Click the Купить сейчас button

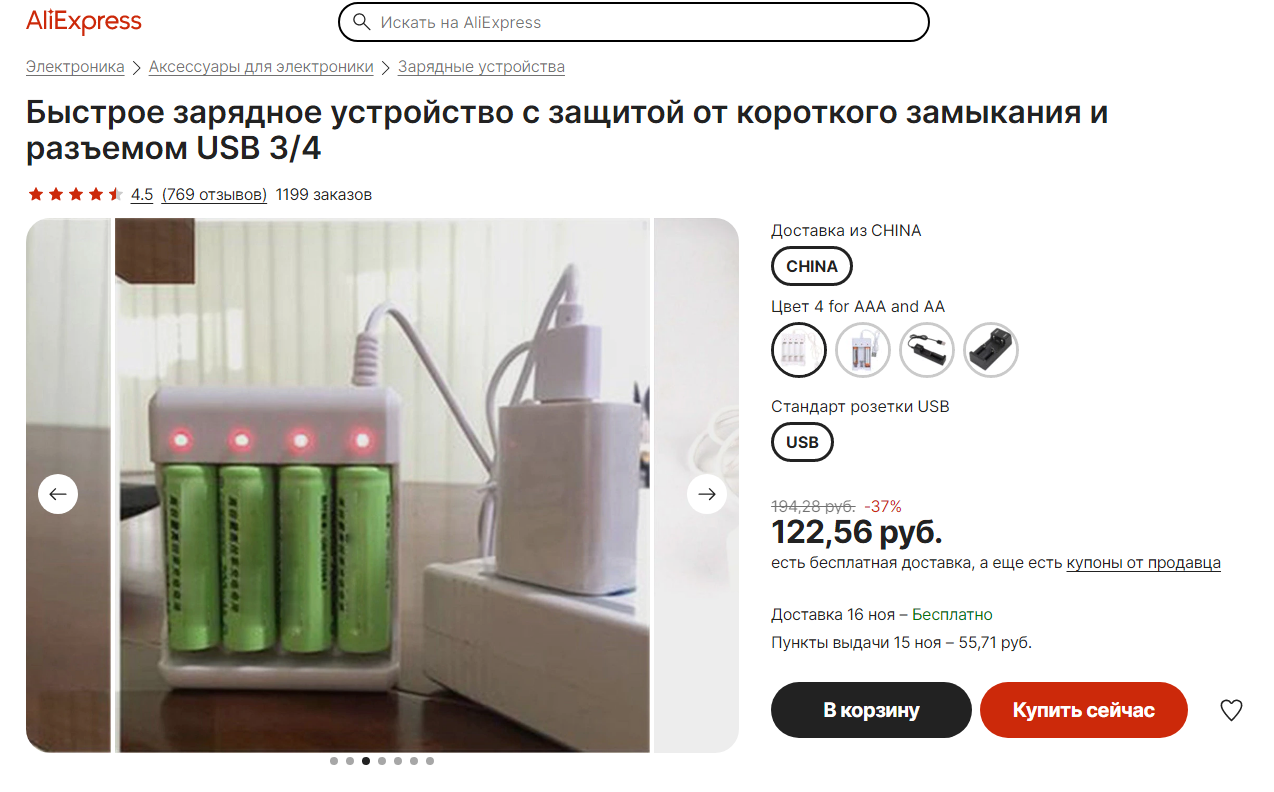1084,710
